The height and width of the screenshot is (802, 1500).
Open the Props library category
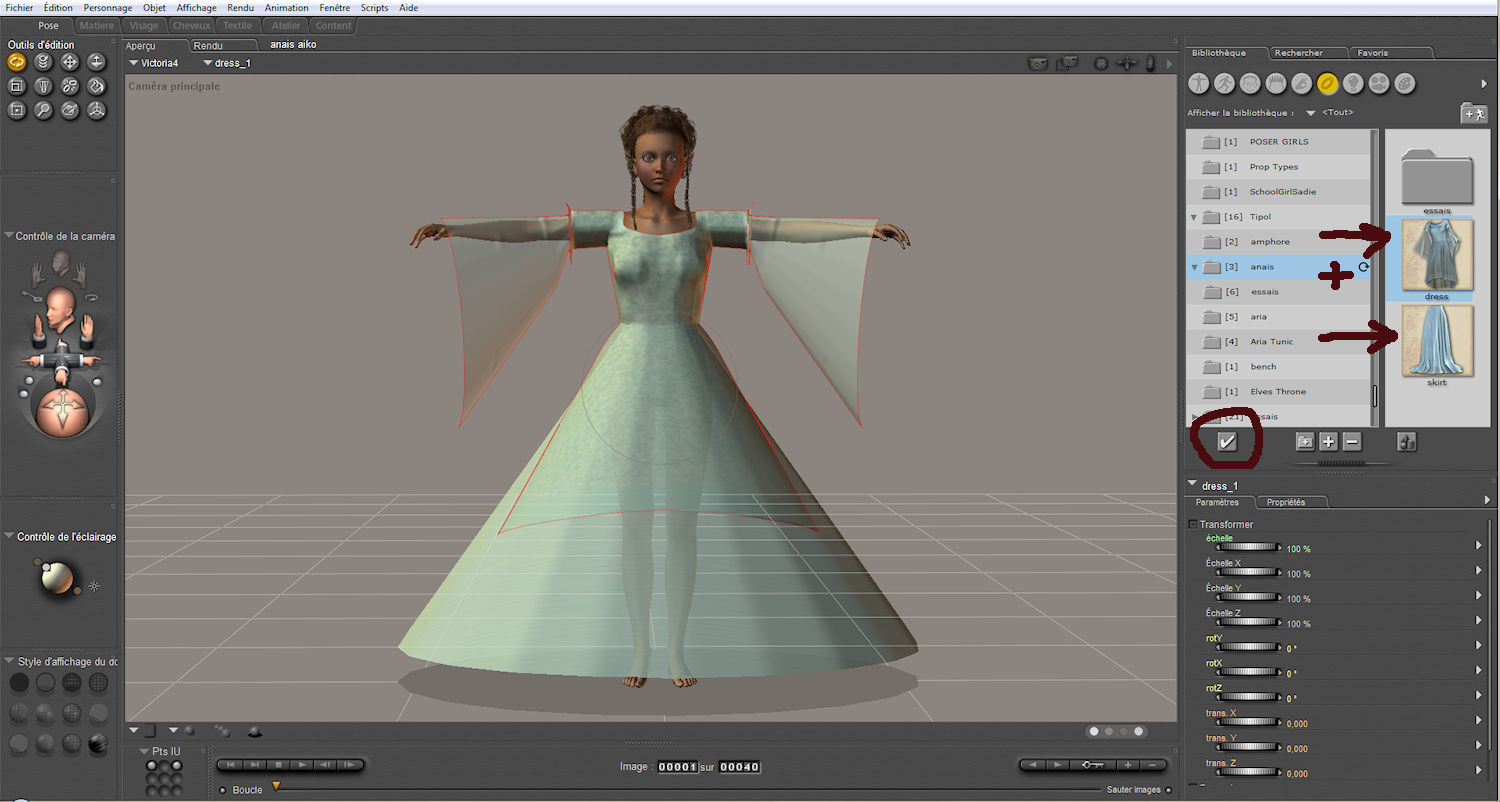(1327, 83)
